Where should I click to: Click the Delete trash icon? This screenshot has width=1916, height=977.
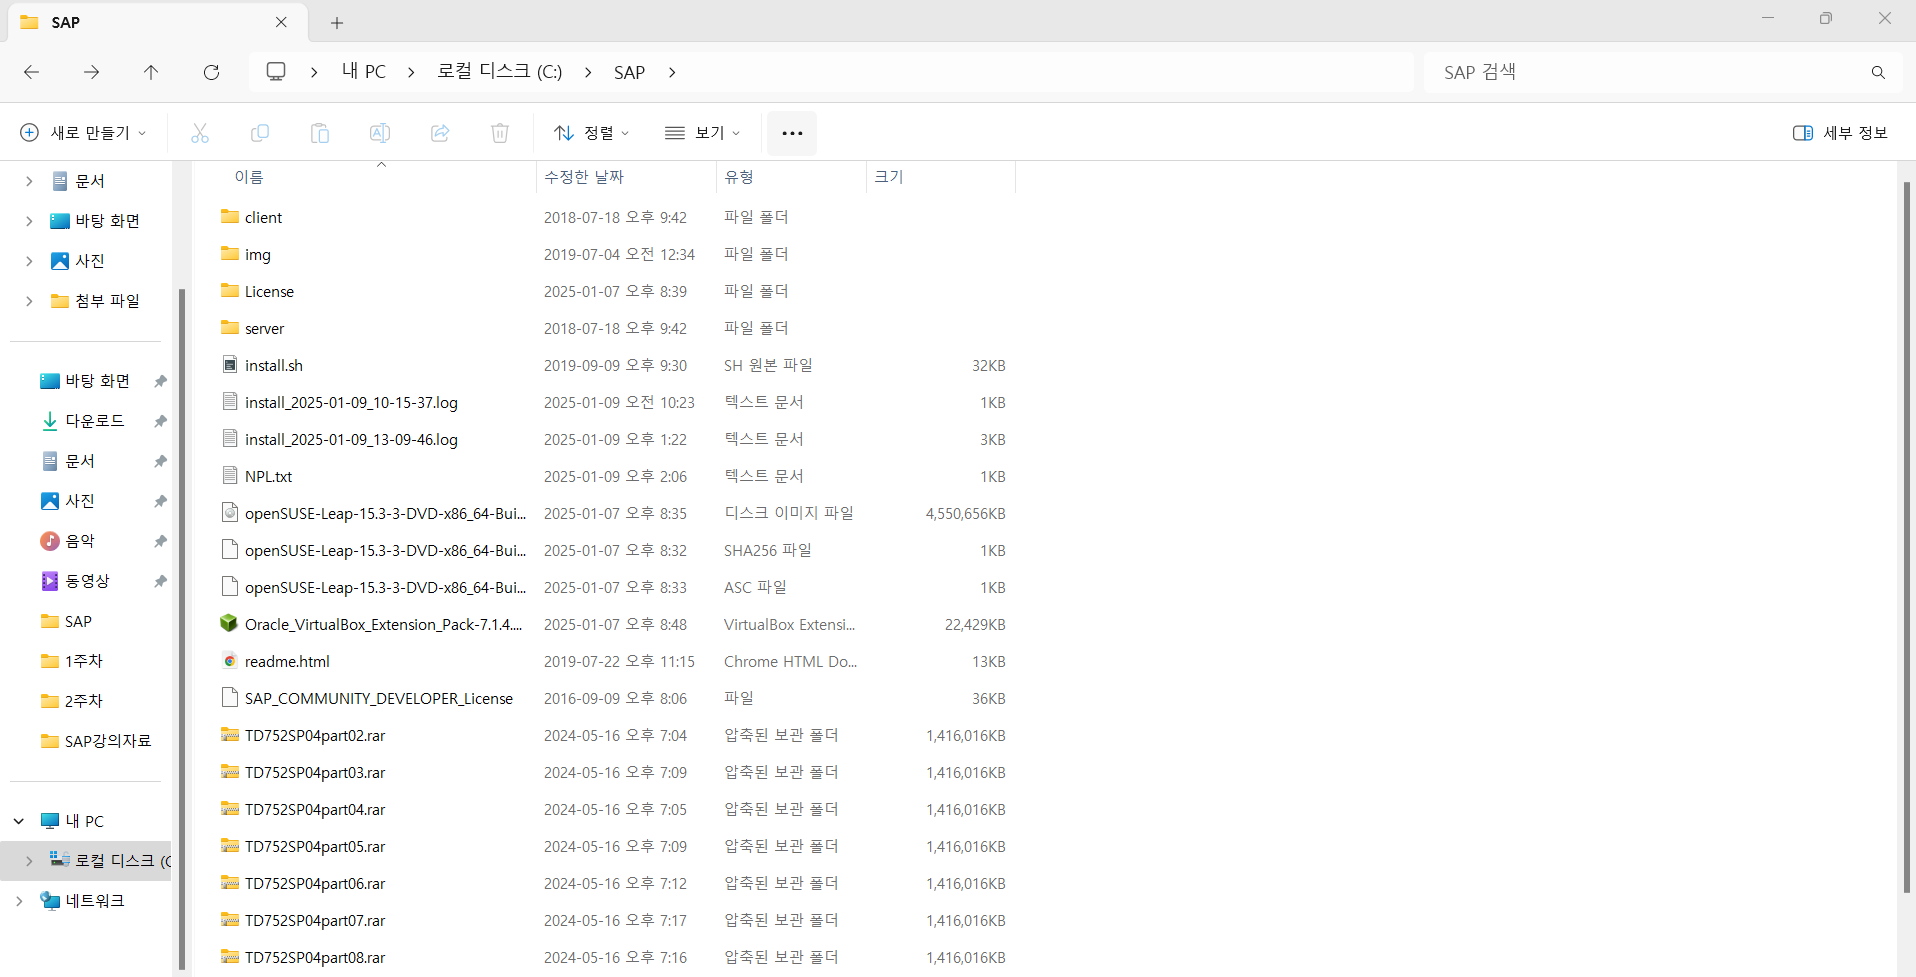pyautogui.click(x=500, y=133)
